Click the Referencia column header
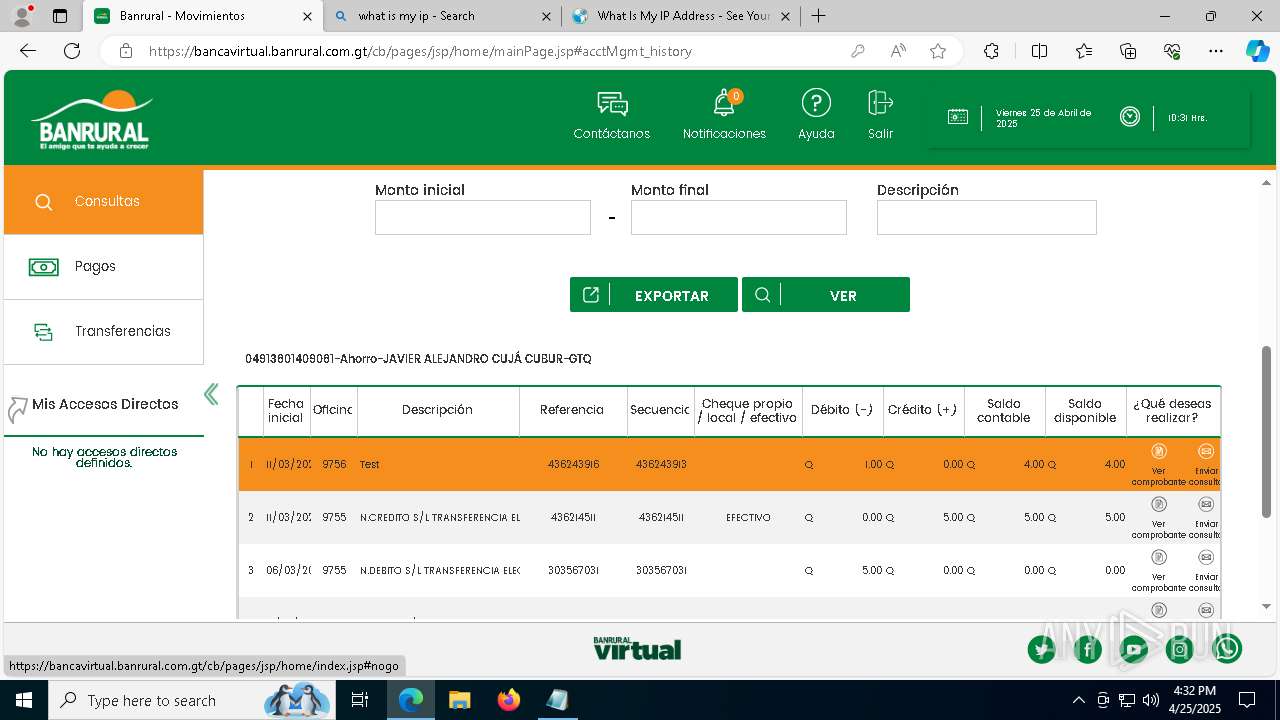Image resolution: width=1280 pixels, height=720 pixels. pyautogui.click(x=572, y=410)
